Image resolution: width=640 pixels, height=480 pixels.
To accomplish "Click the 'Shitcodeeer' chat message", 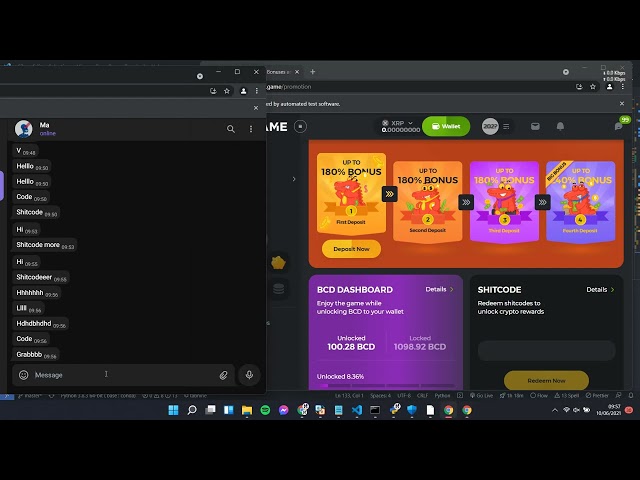I will pos(41,278).
